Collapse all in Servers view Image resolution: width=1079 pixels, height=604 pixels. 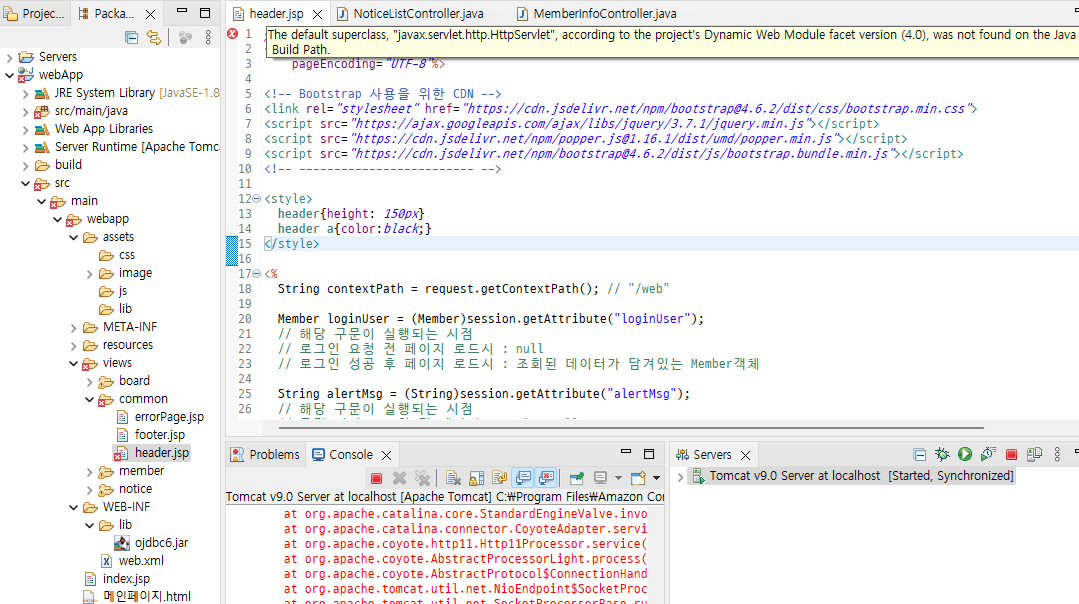coord(919,455)
